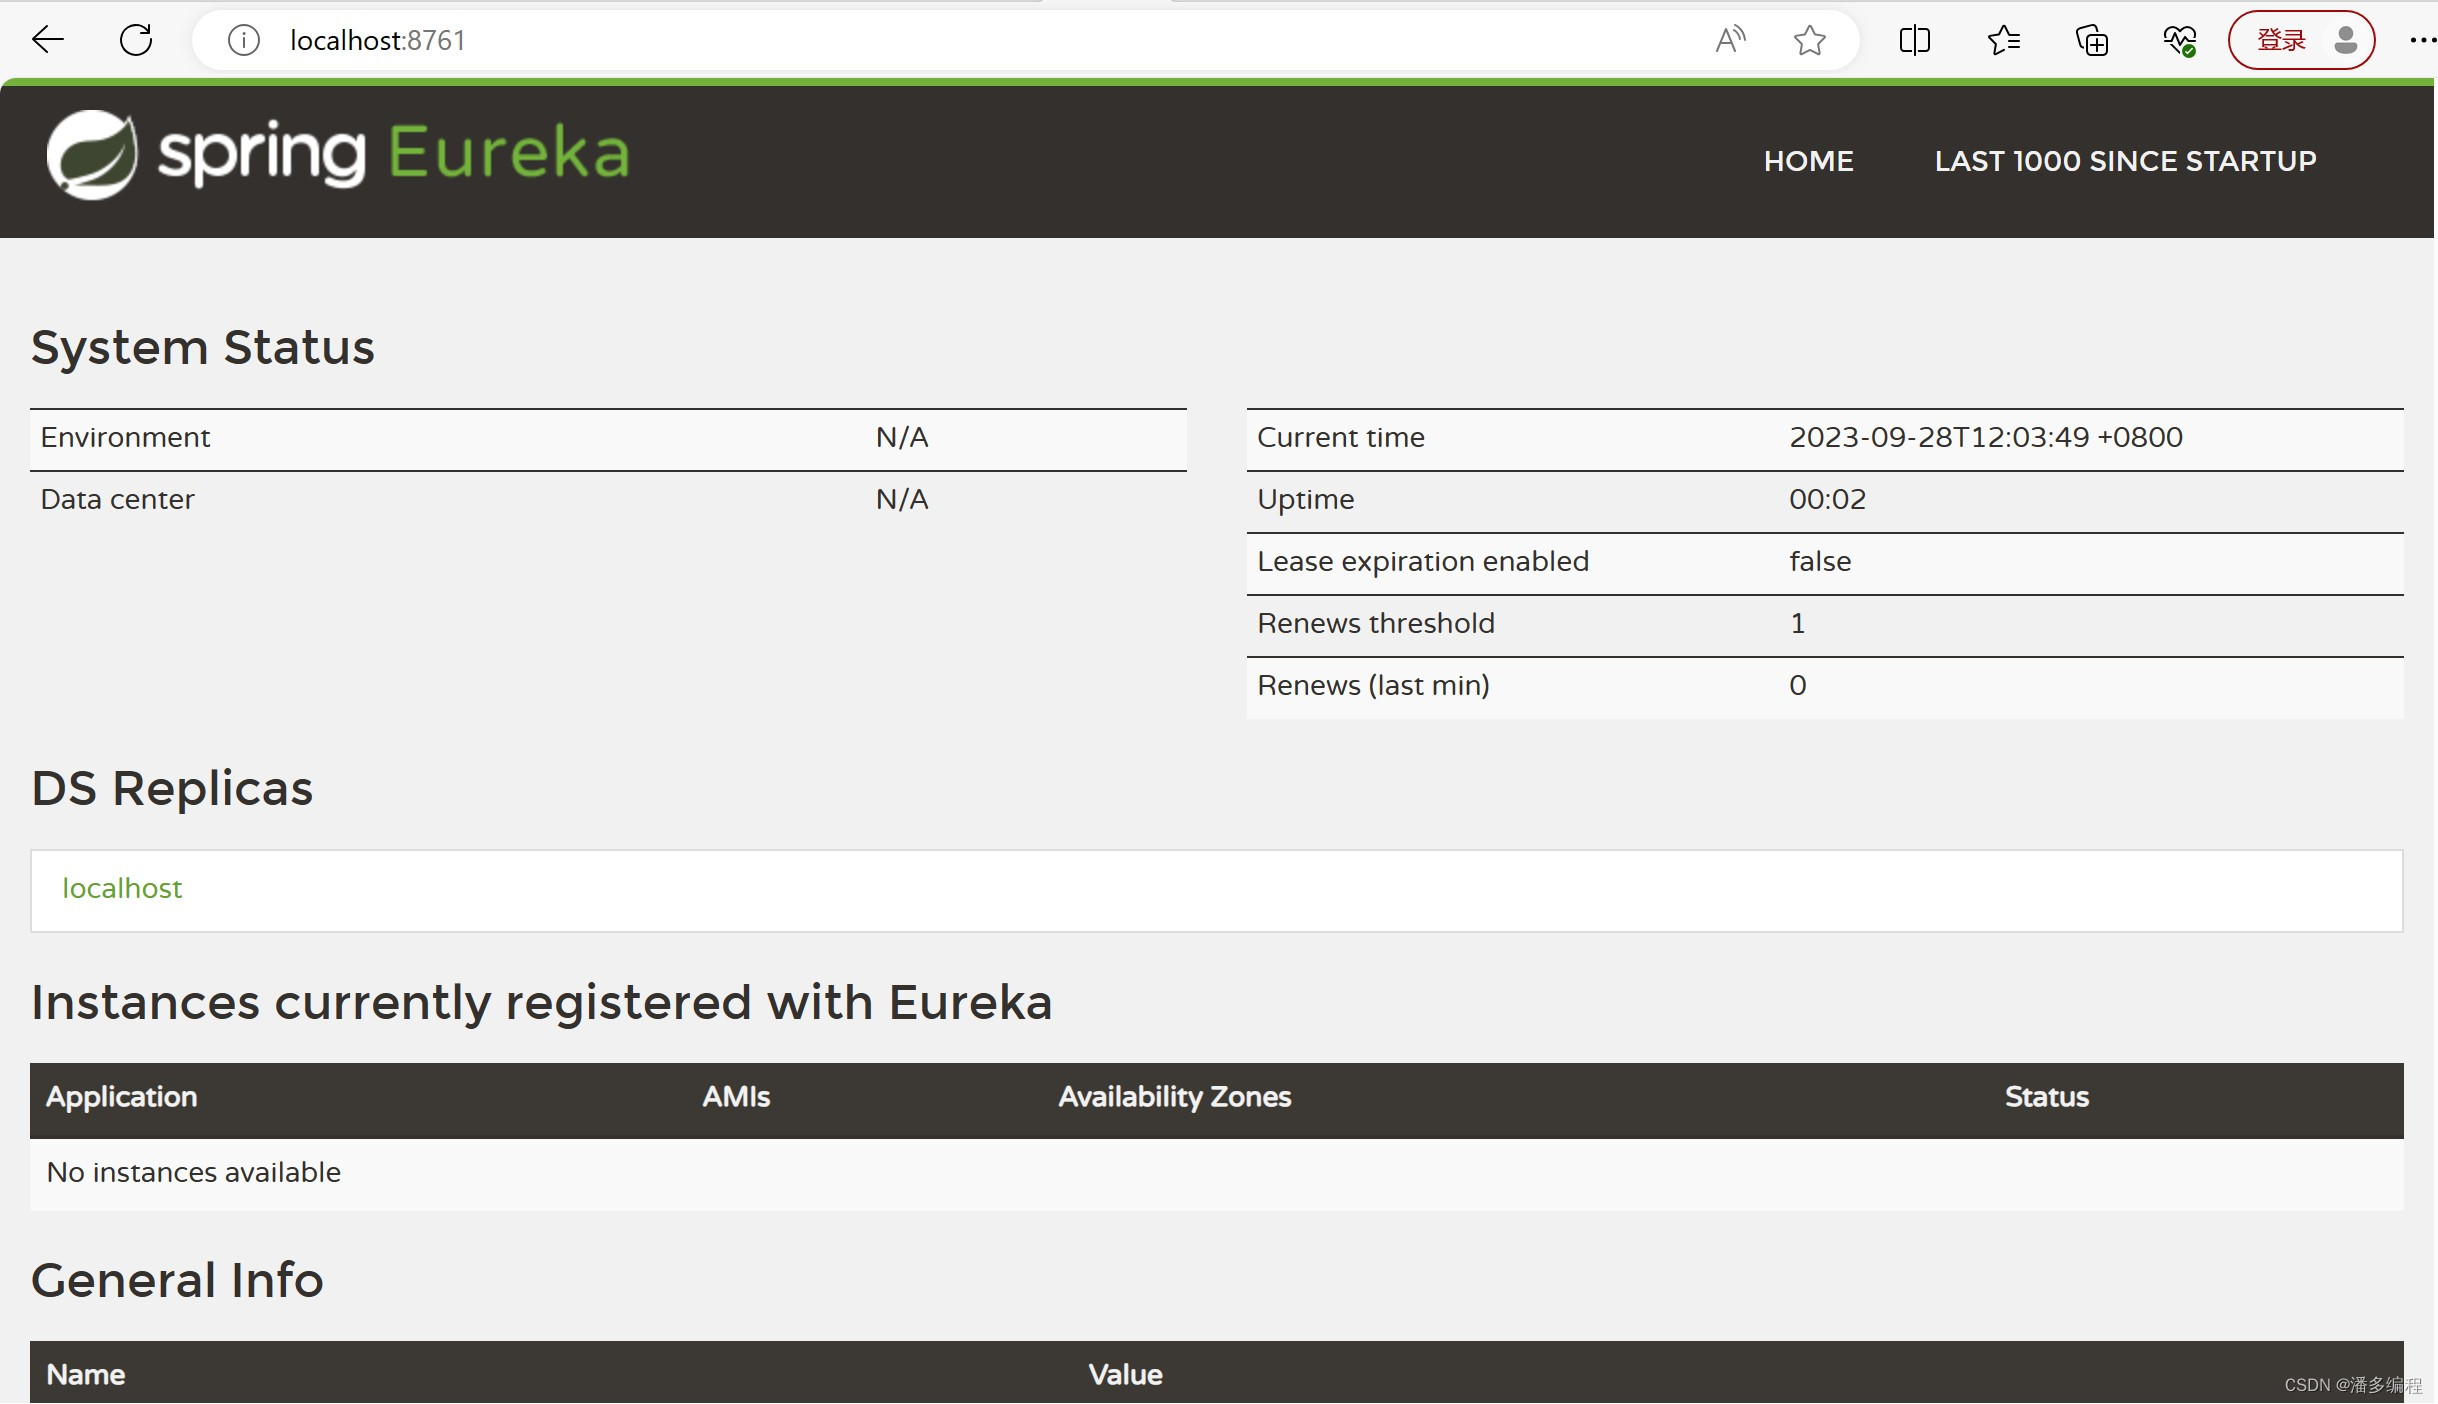Open LAST 1000 SINCE STARTUP page

click(x=2125, y=161)
